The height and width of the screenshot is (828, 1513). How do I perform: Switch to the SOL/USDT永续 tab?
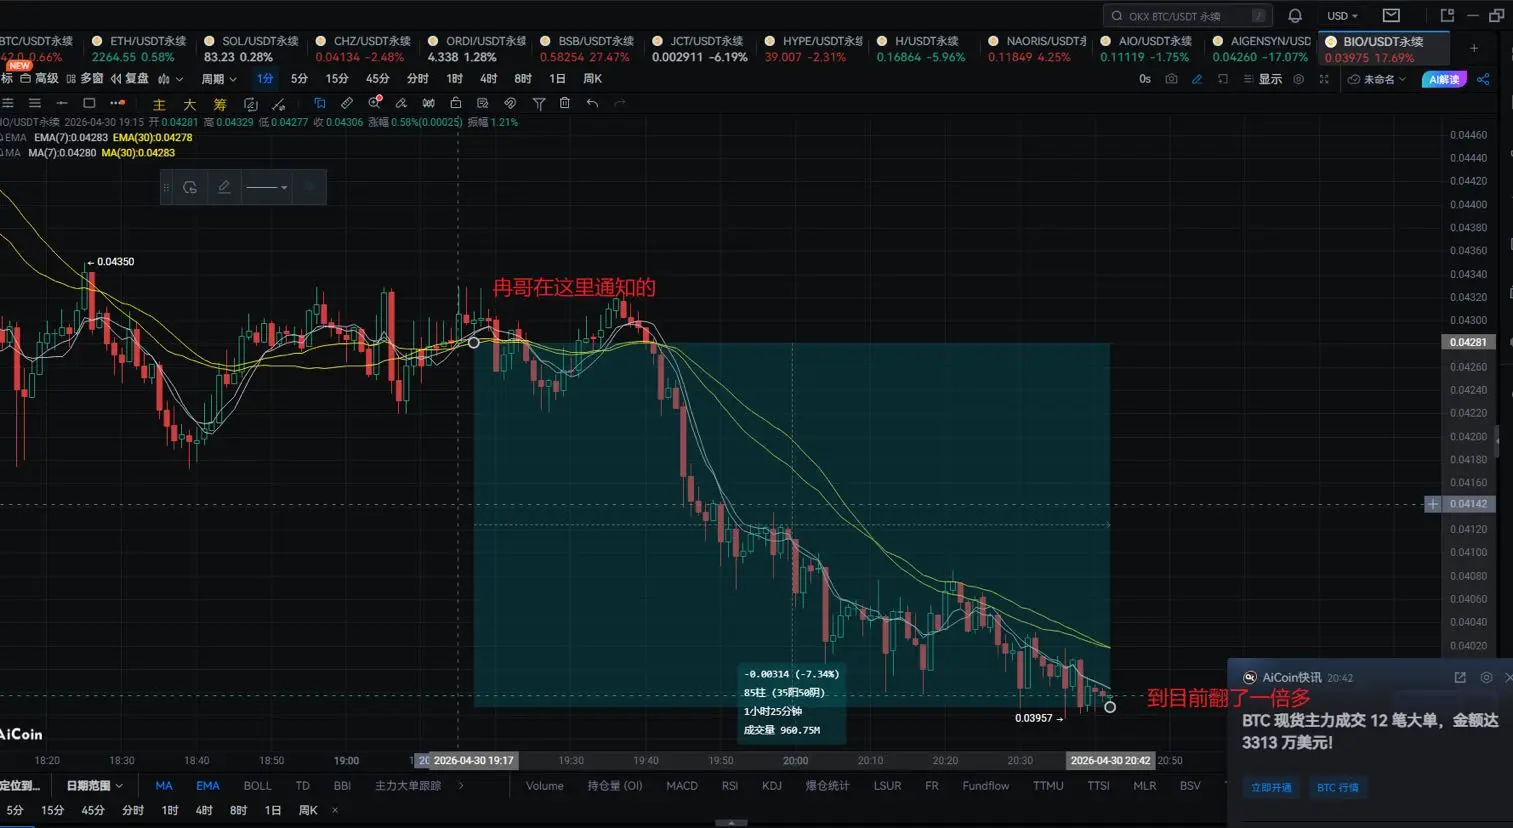click(x=251, y=49)
